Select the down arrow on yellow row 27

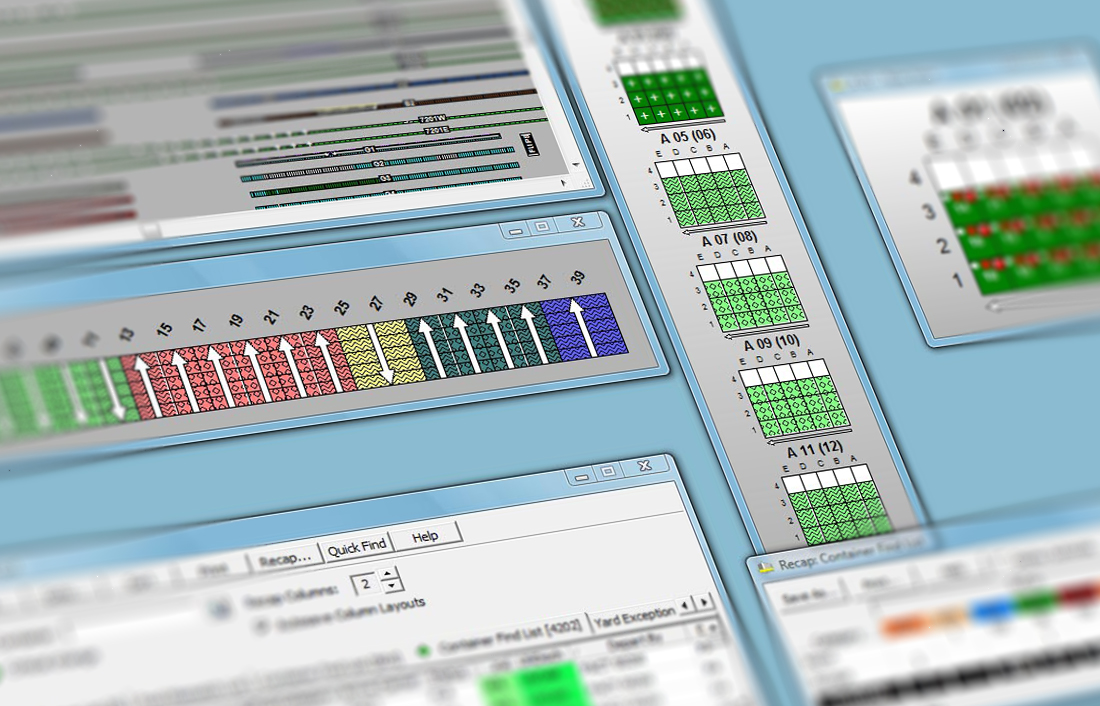pos(382,354)
